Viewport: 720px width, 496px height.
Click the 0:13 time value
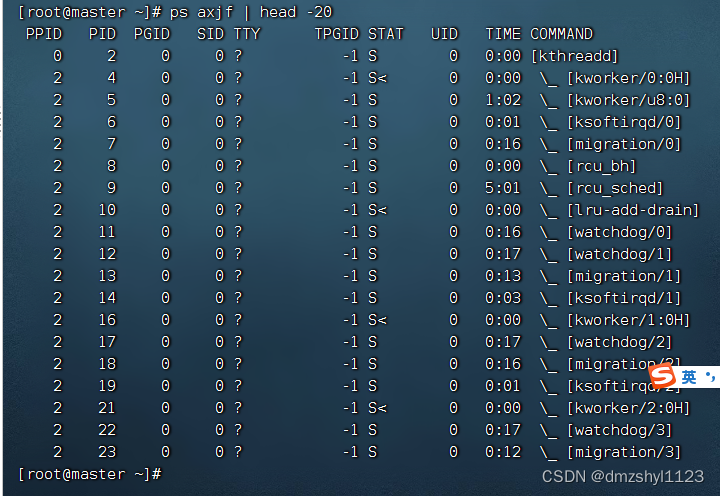coord(503,276)
